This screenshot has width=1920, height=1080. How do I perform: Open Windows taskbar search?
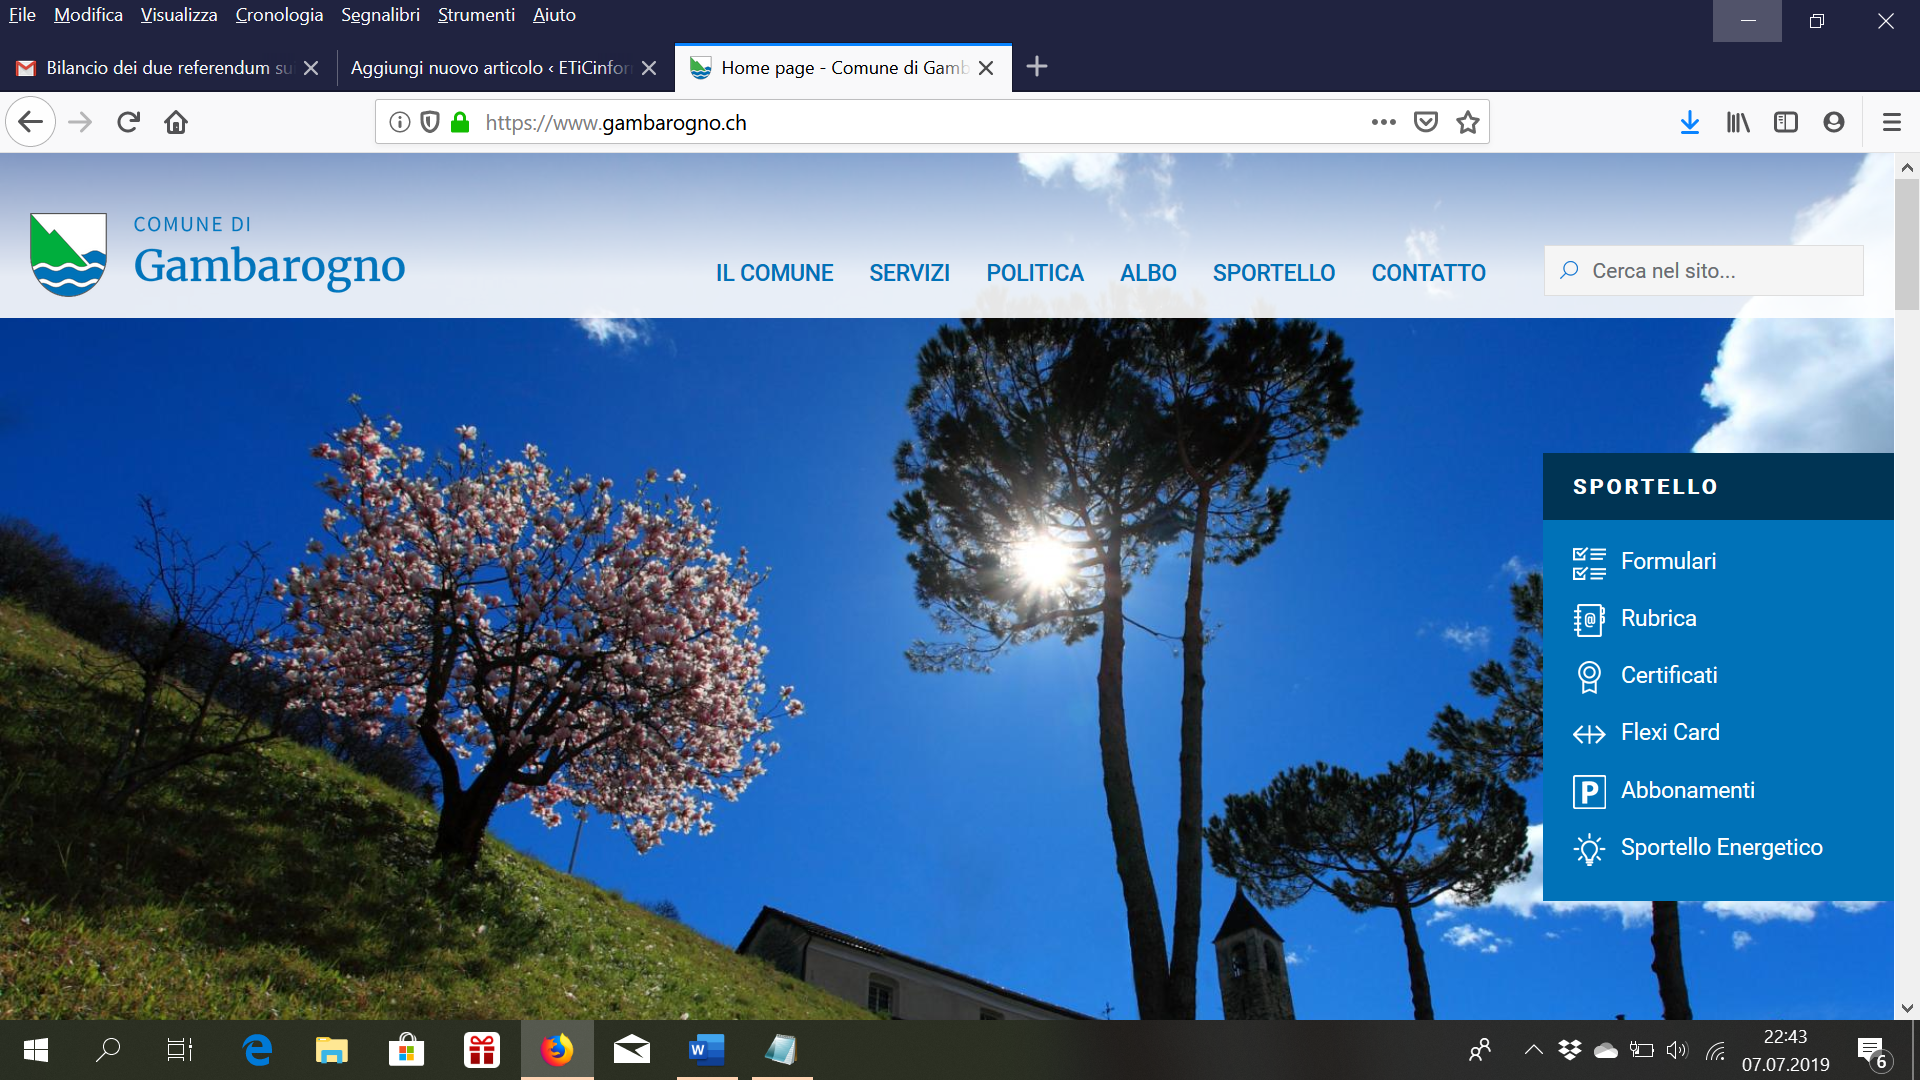[x=108, y=1050]
